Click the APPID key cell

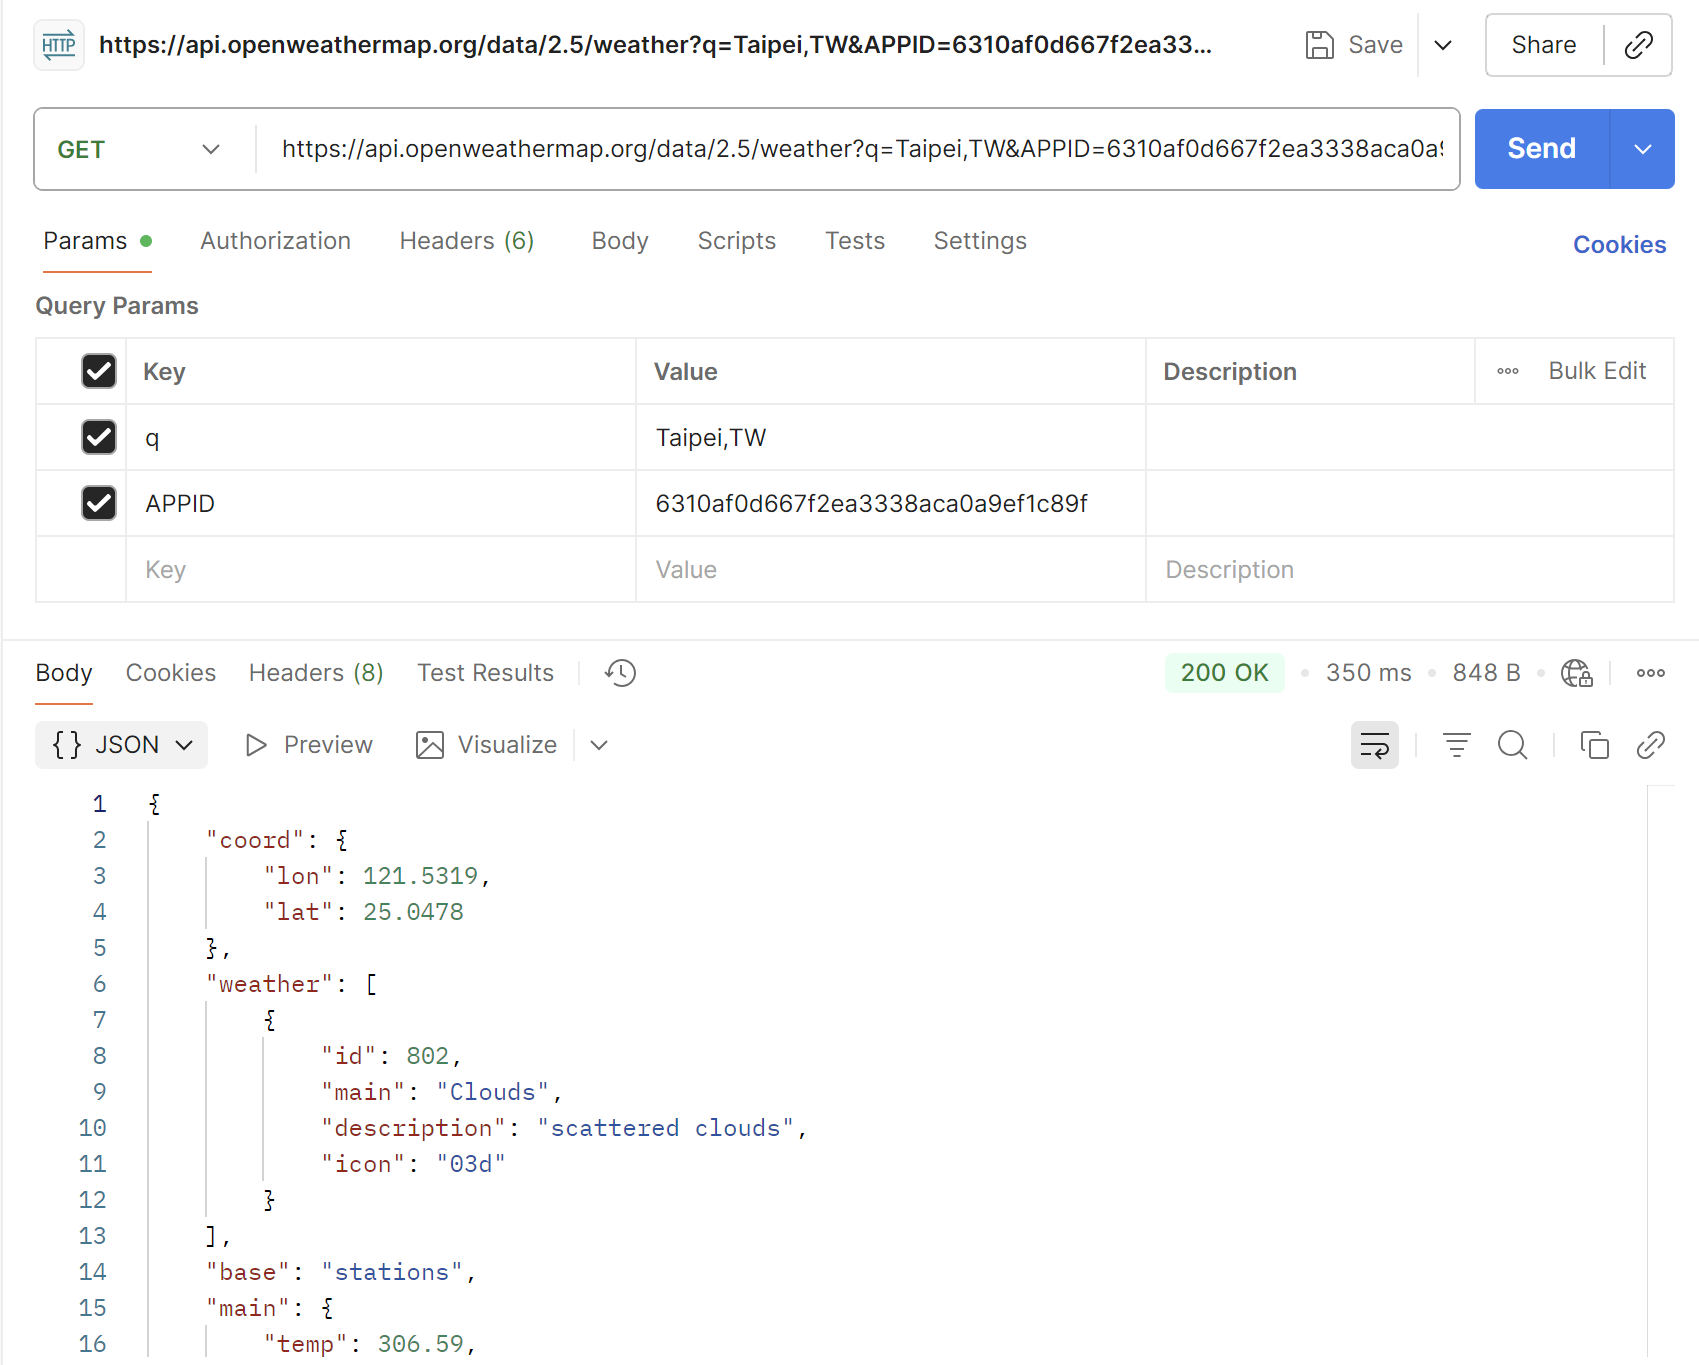381,503
